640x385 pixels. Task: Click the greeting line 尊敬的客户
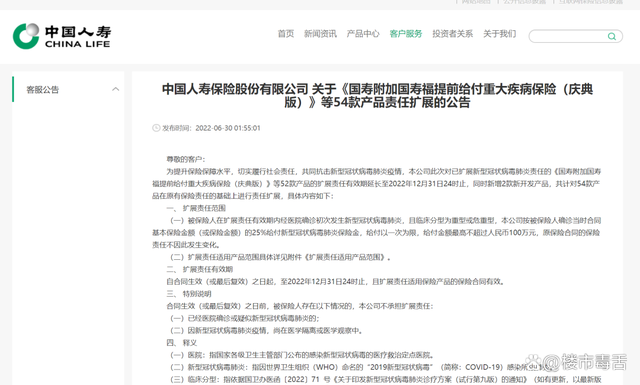(x=186, y=159)
